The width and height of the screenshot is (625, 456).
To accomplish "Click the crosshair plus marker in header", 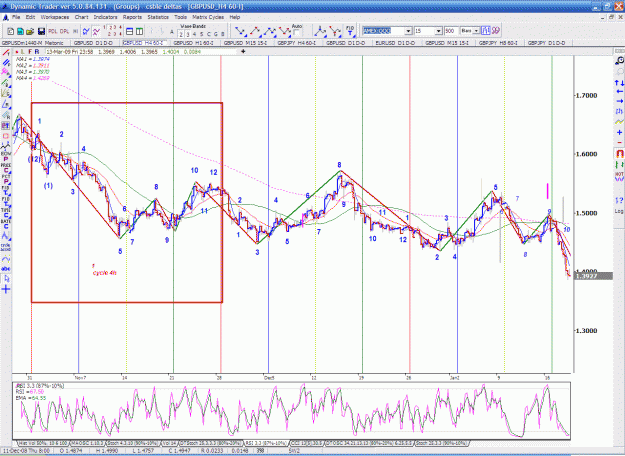I will (243, 51).
